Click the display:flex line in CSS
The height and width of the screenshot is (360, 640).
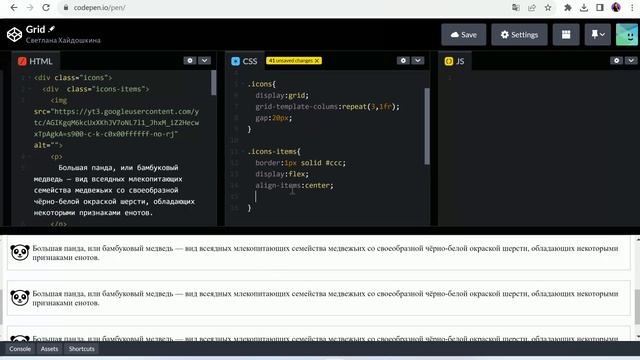[x=282, y=174]
